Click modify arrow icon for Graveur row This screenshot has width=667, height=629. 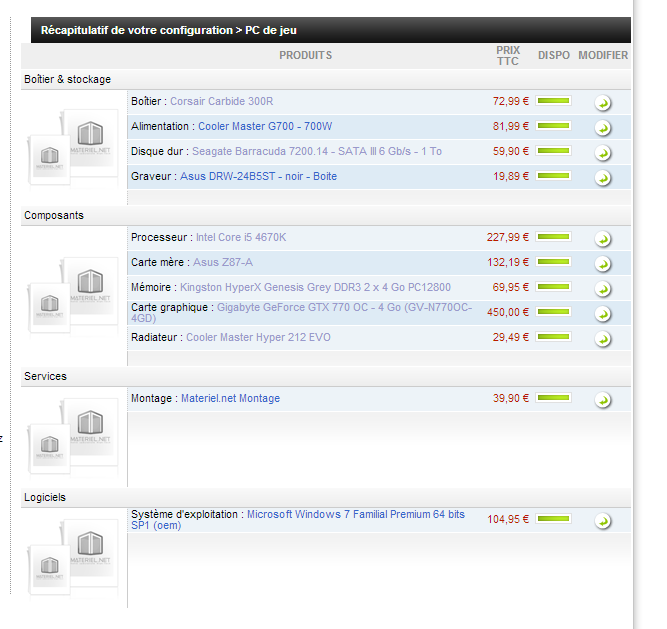(x=603, y=178)
